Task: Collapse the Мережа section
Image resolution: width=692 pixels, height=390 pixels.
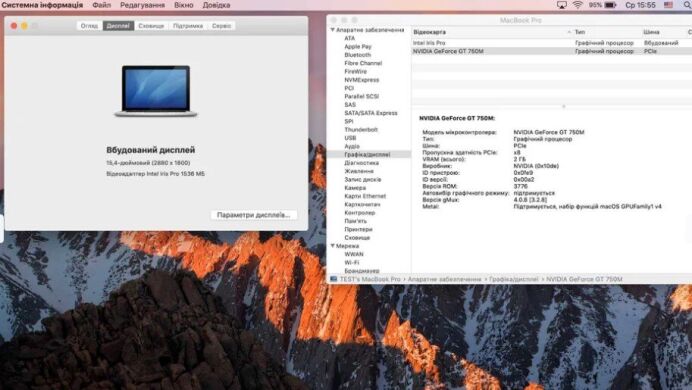Action: [333, 246]
